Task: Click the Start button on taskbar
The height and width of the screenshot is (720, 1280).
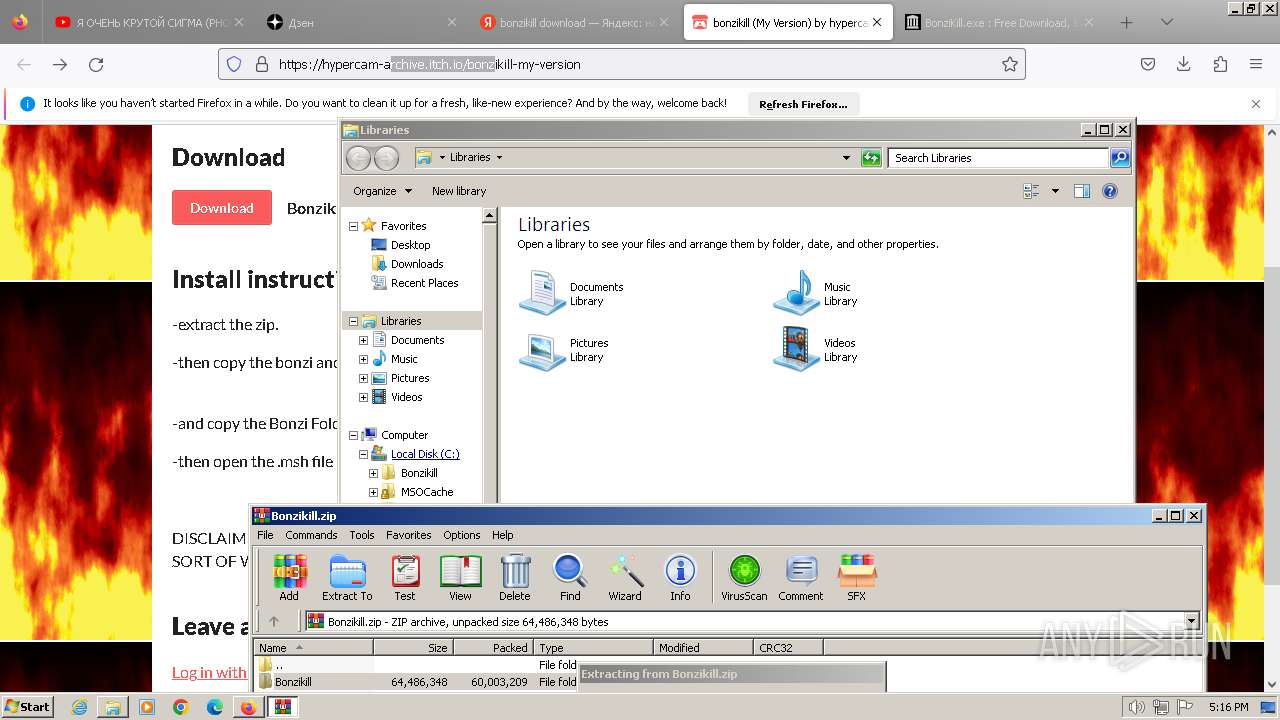Action: 27,706
